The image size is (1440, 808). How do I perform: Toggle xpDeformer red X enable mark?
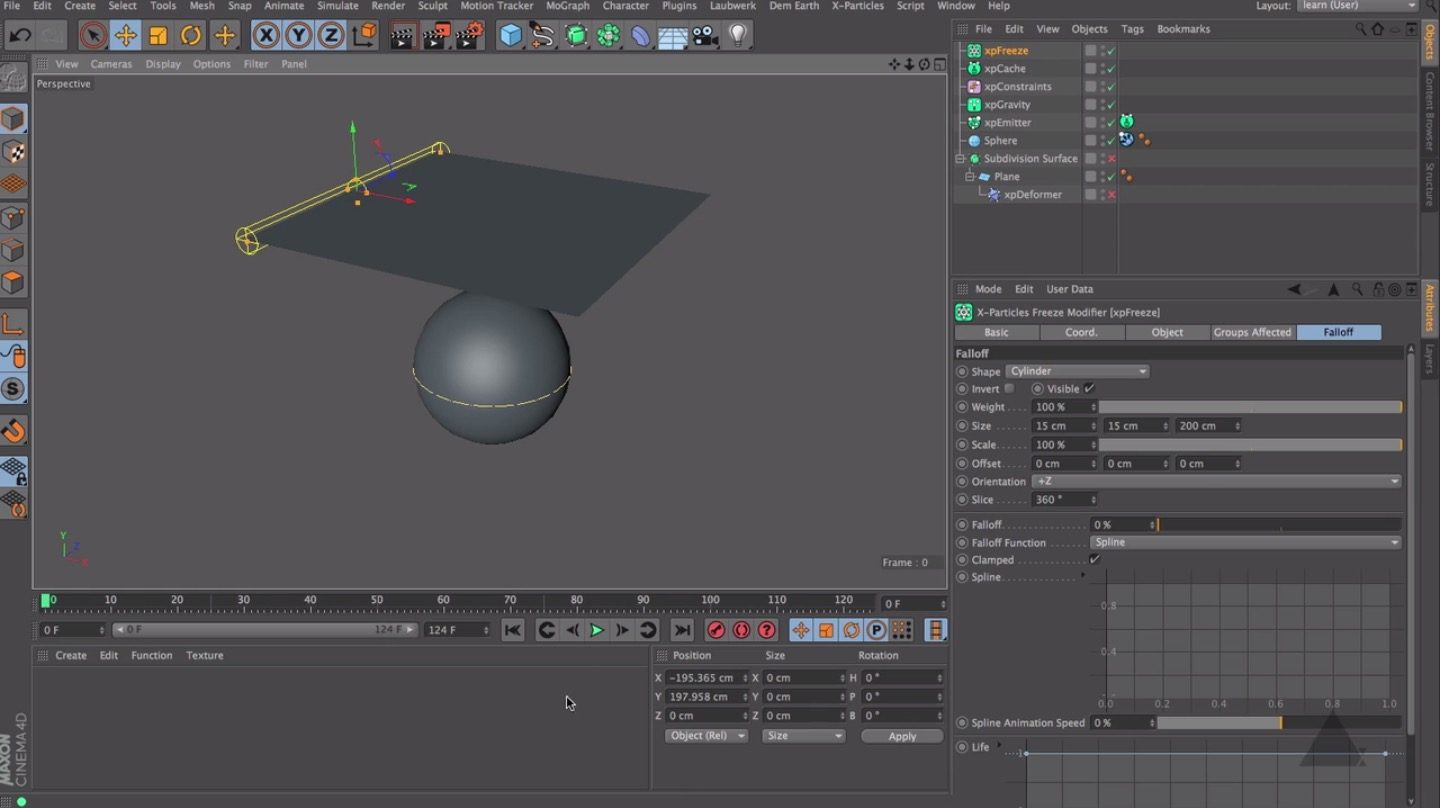(x=1111, y=195)
